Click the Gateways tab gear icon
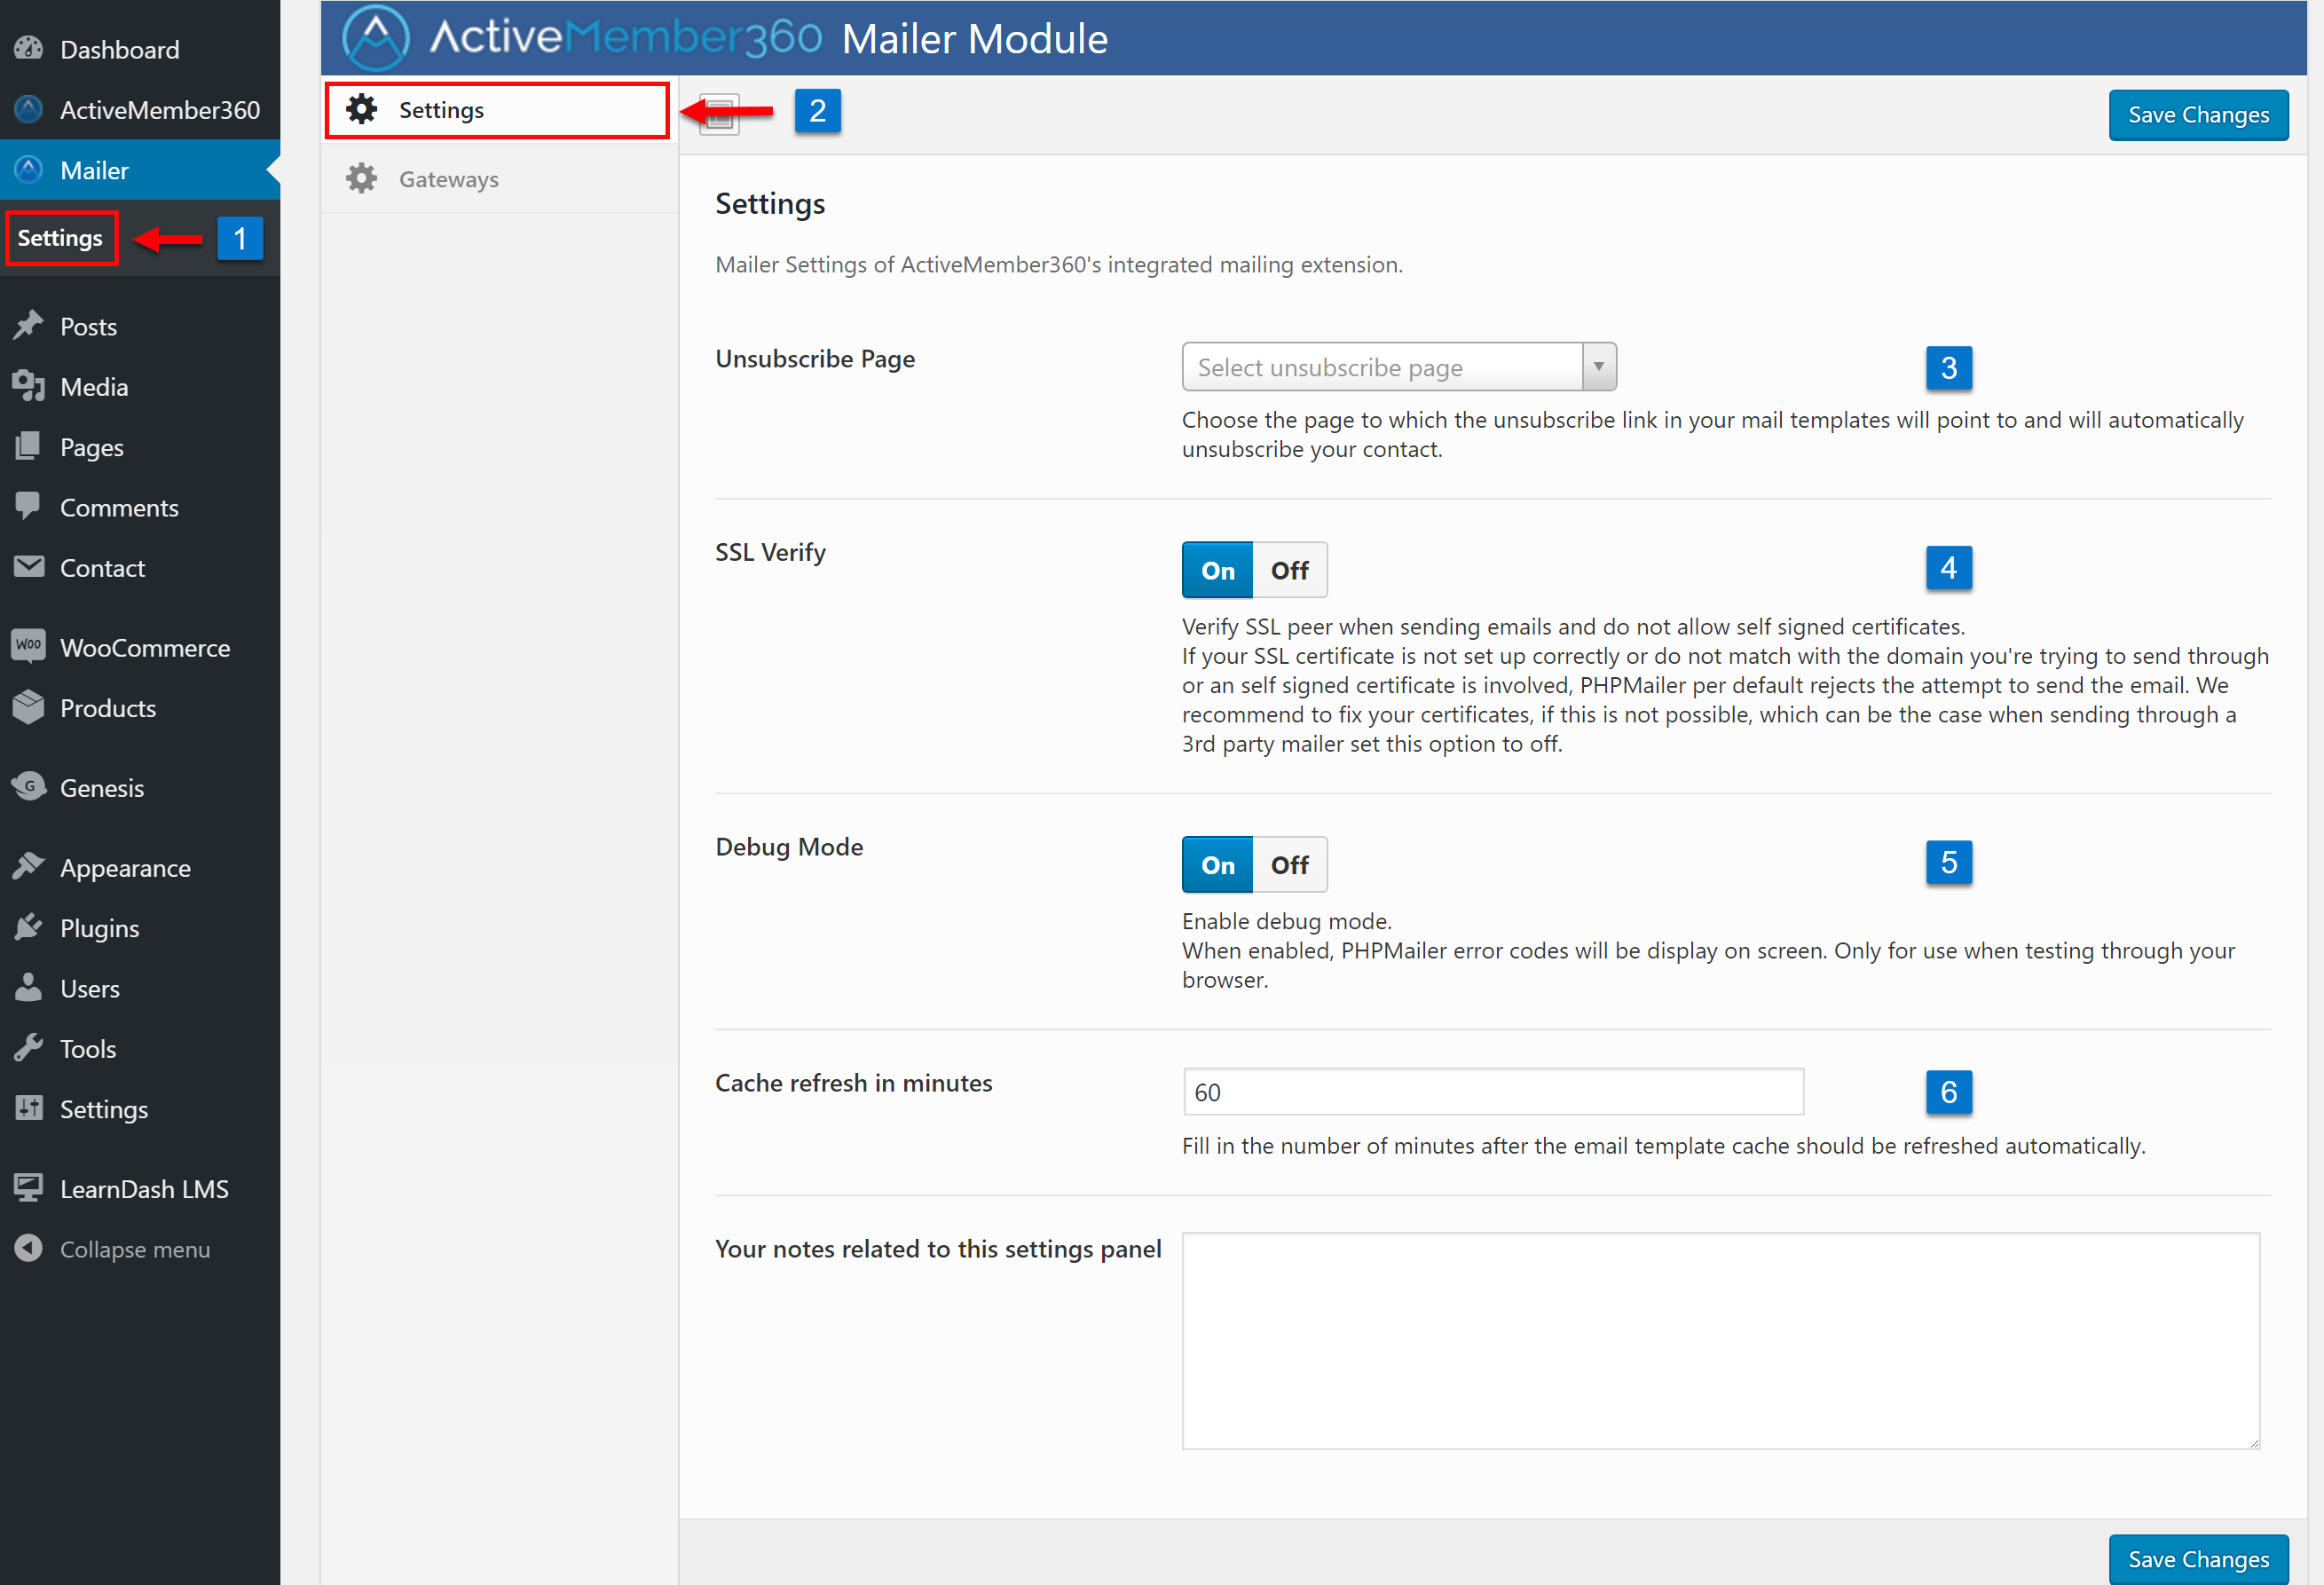Image resolution: width=2324 pixels, height=1585 pixels. tap(361, 179)
